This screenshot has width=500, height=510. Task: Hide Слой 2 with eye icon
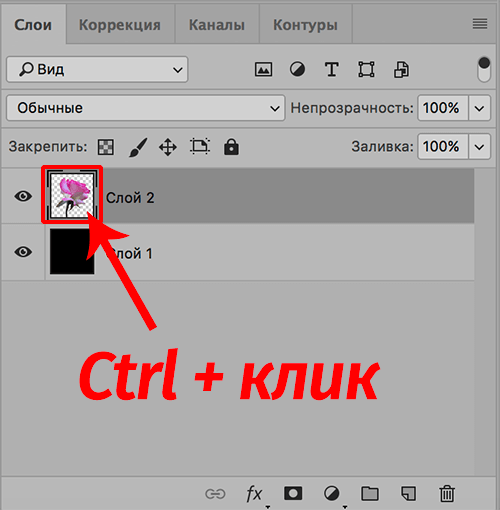[x=23, y=196]
